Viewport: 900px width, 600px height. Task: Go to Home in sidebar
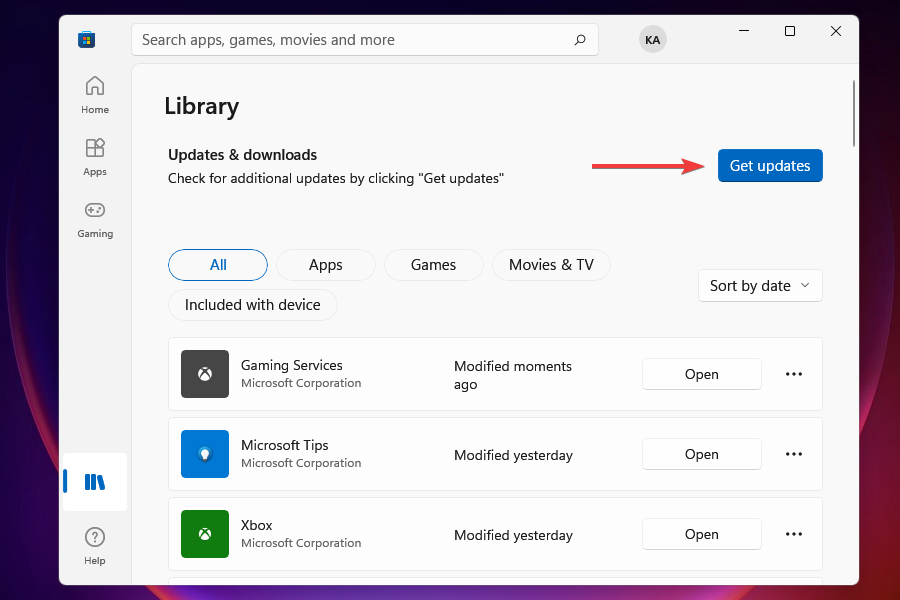point(95,95)
